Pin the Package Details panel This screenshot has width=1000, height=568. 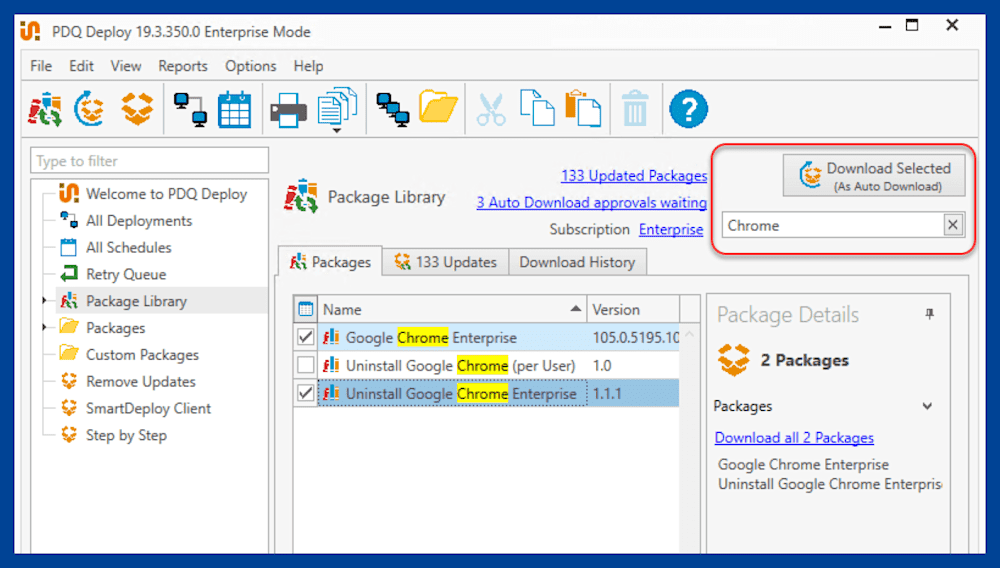coord(930,314)
